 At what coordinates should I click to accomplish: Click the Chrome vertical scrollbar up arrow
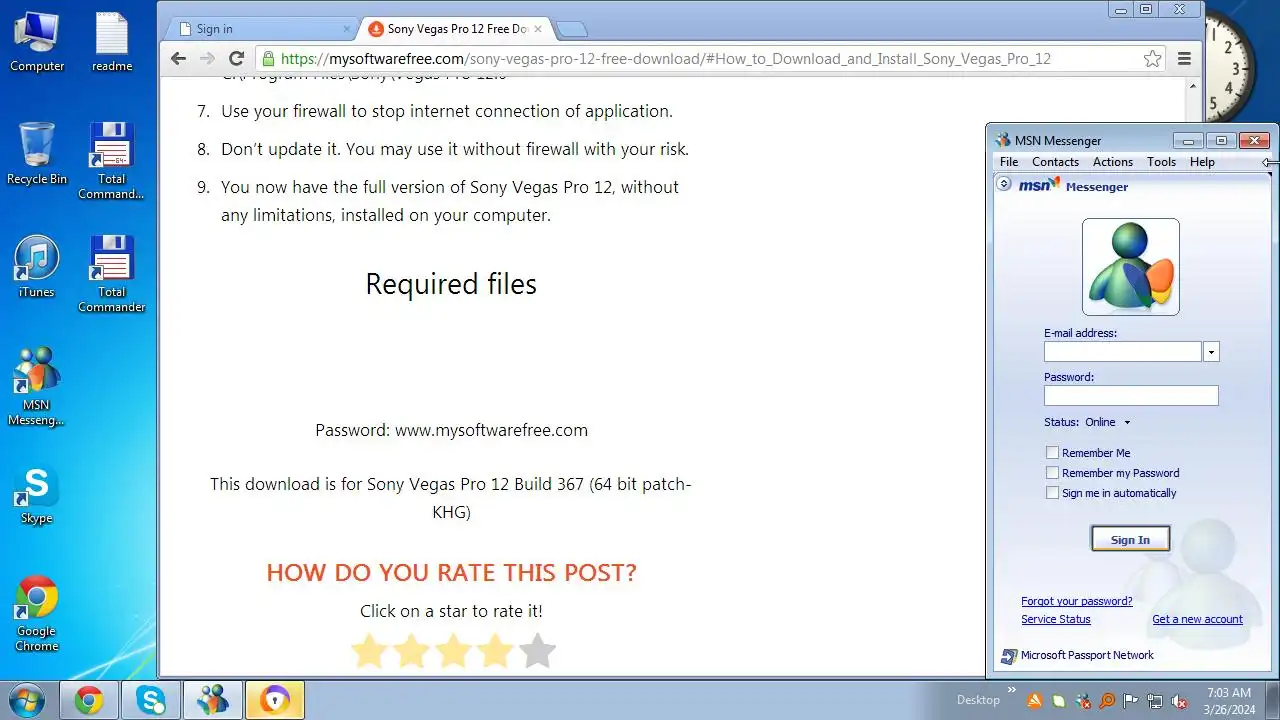(x=1193, y=87)
